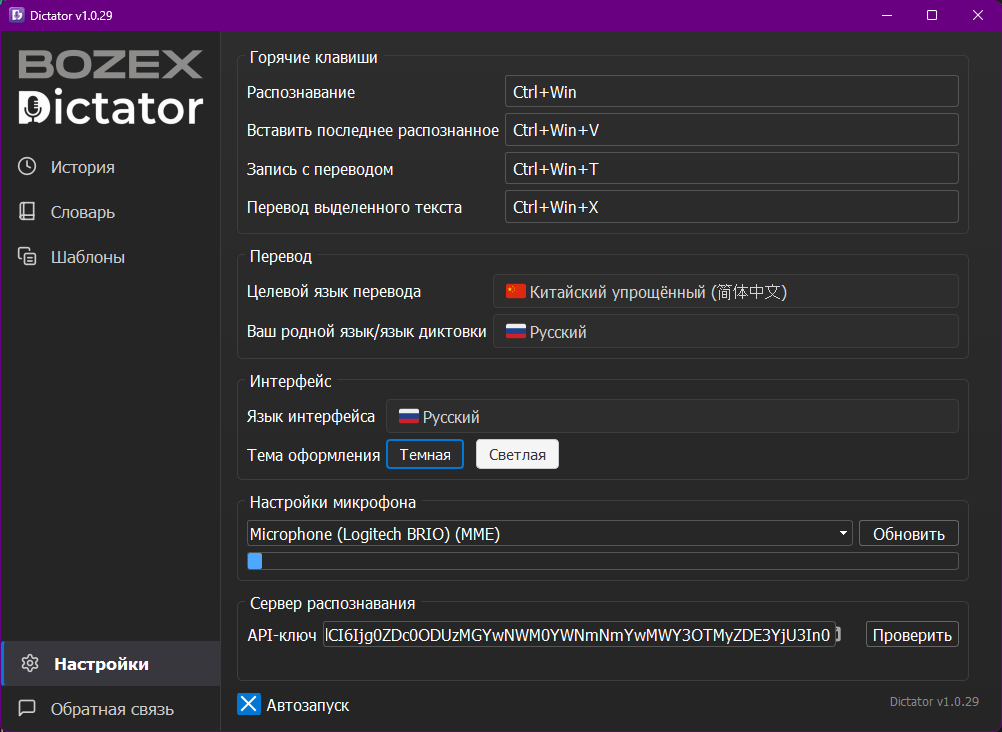The width and height of the screenshot is (1002, 732).
Task: Click the Templates copy icon
Action: point(27,256)
